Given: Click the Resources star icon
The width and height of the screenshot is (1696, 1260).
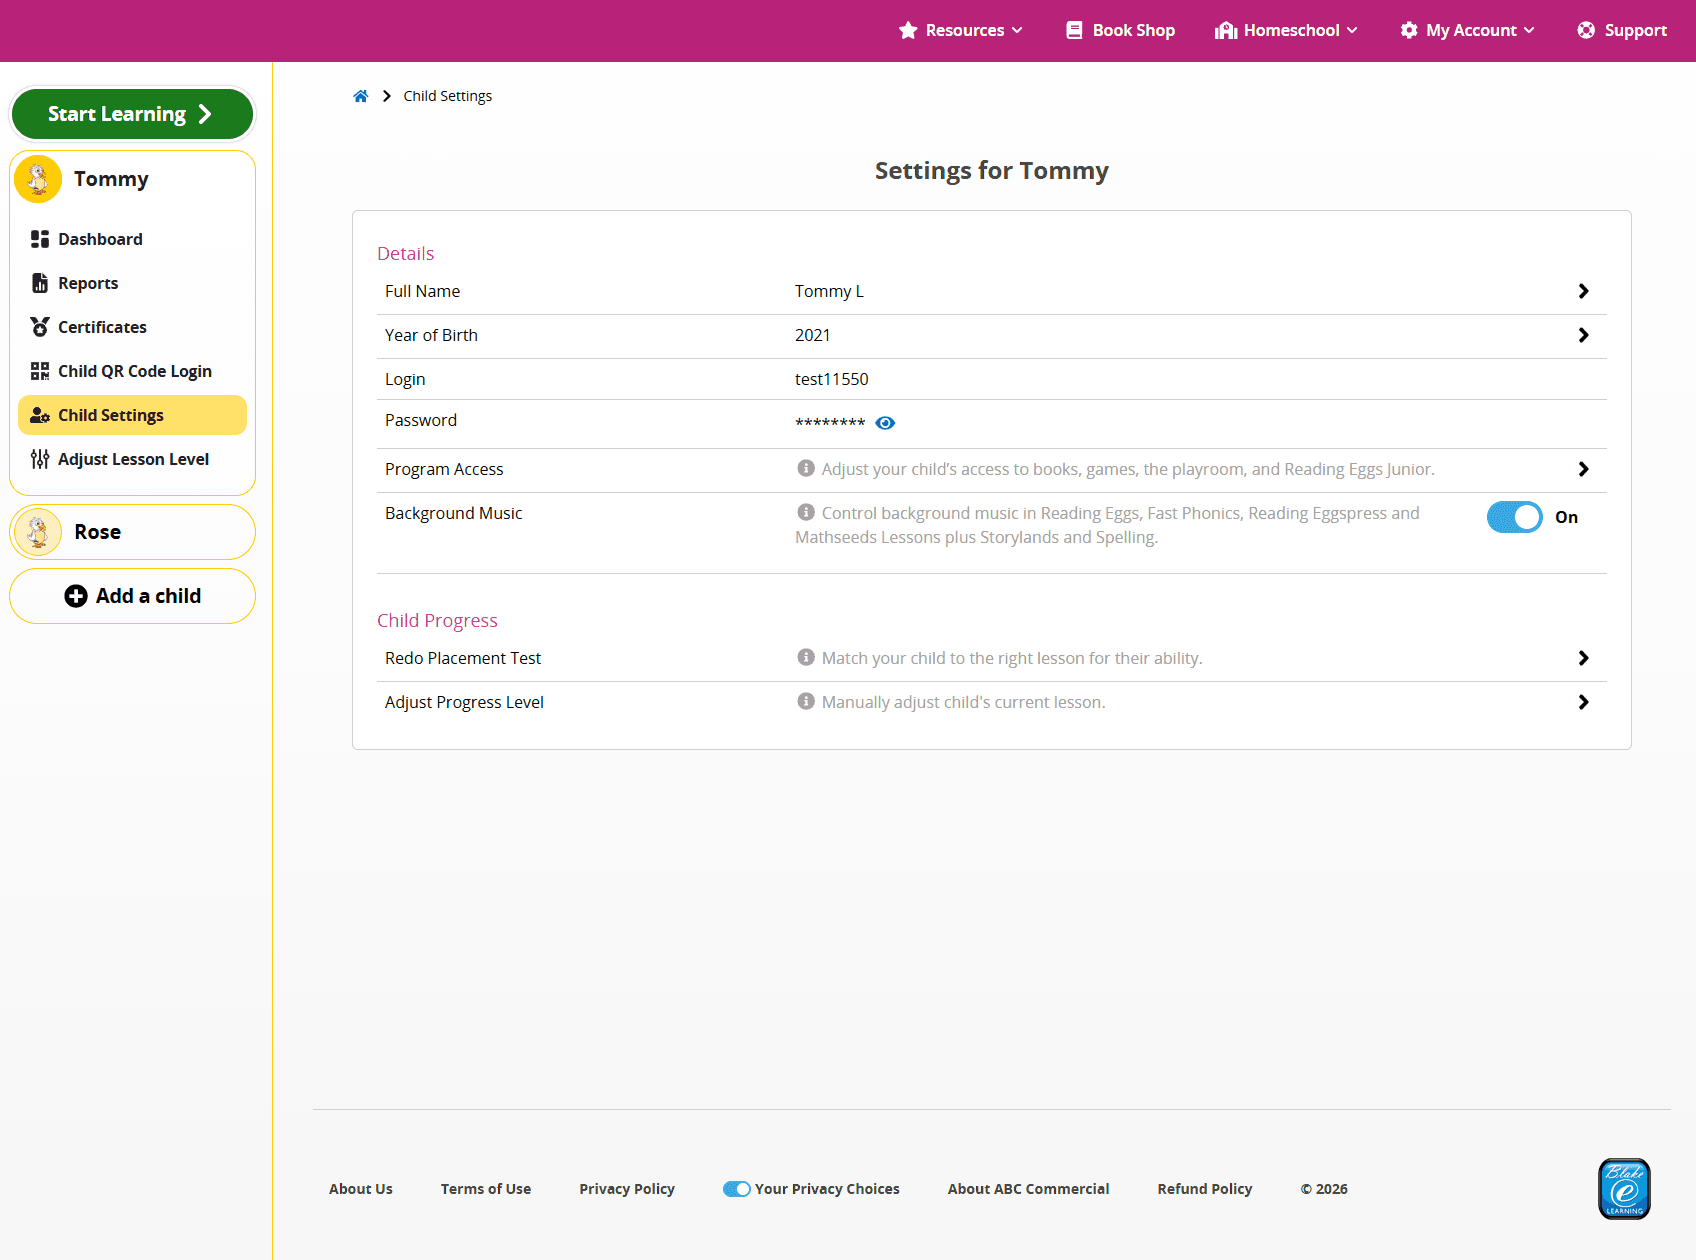Looking at the screenshot, I should pos(908,30).
